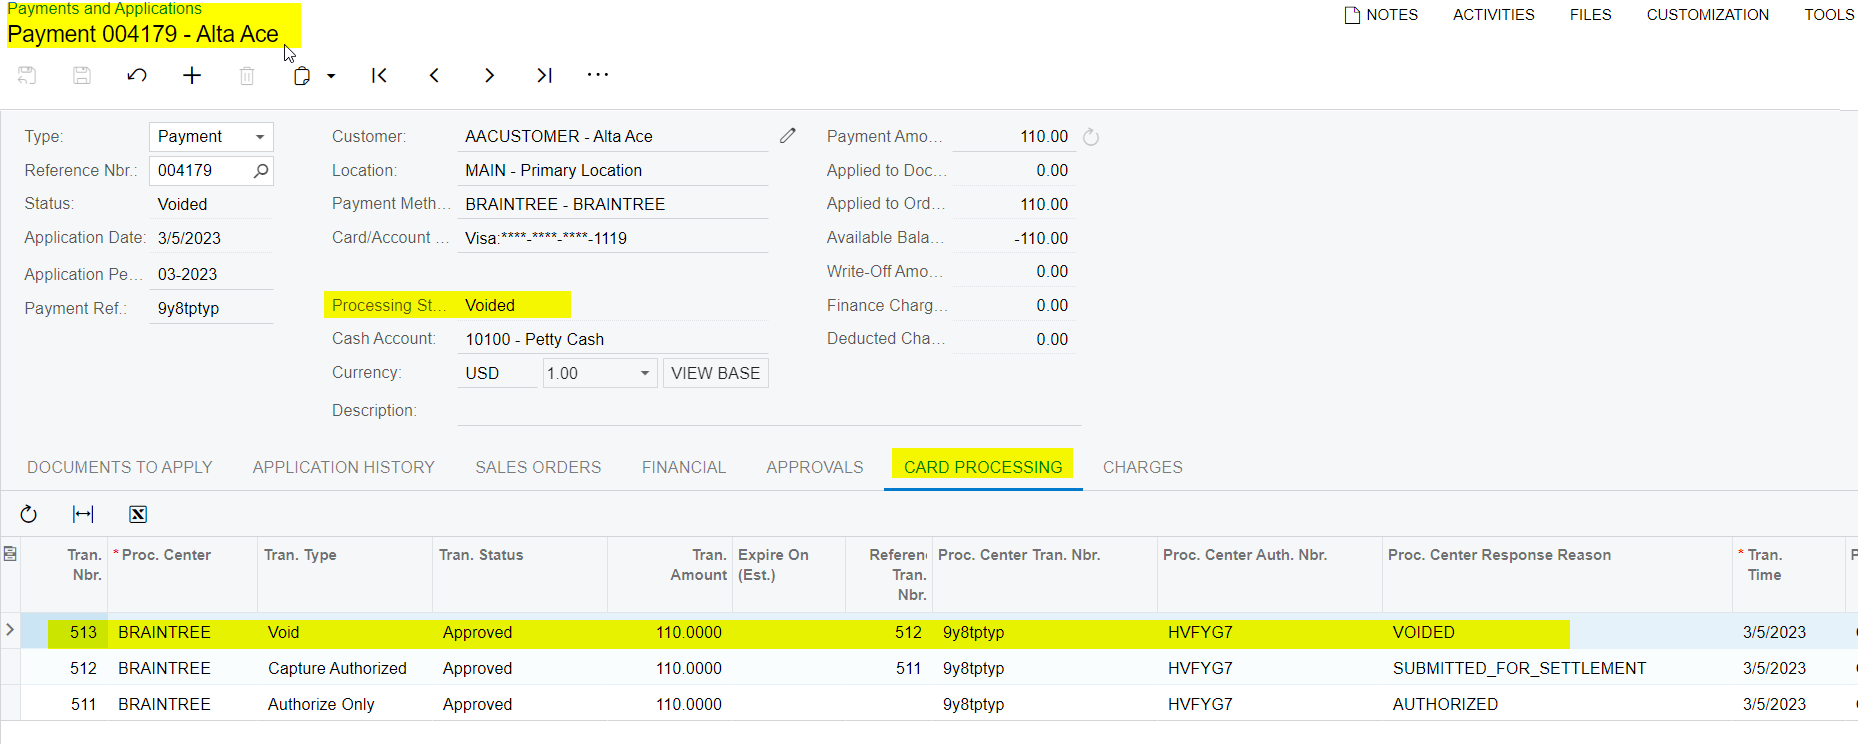Expand the row 513 arrow indicator
This screenshot has width=1858, height=744.
(x=10, y=630)
